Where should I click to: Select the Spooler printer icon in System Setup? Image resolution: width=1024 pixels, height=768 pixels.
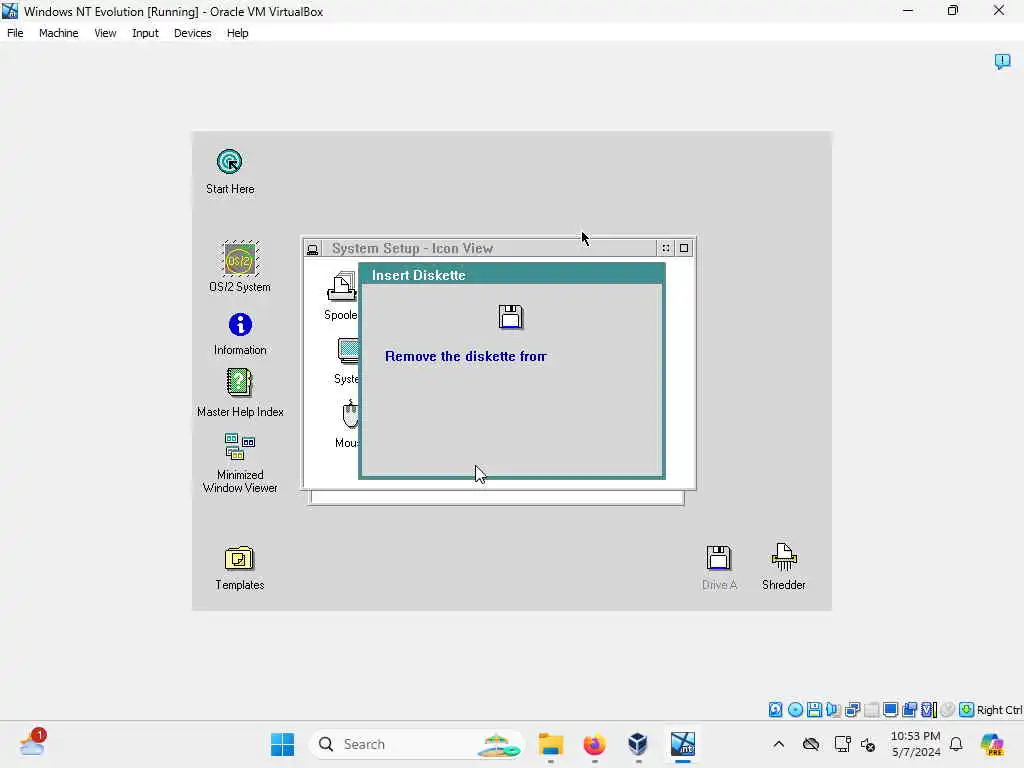tap(342, 287)
